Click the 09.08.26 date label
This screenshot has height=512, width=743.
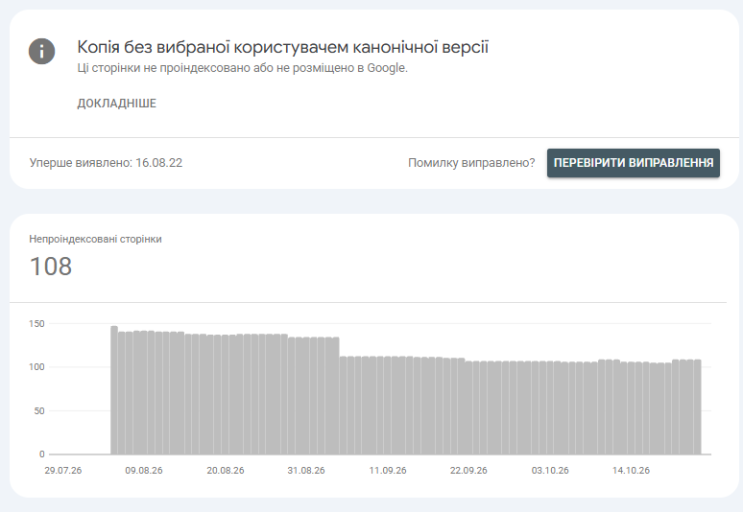[x=144, y=471]
